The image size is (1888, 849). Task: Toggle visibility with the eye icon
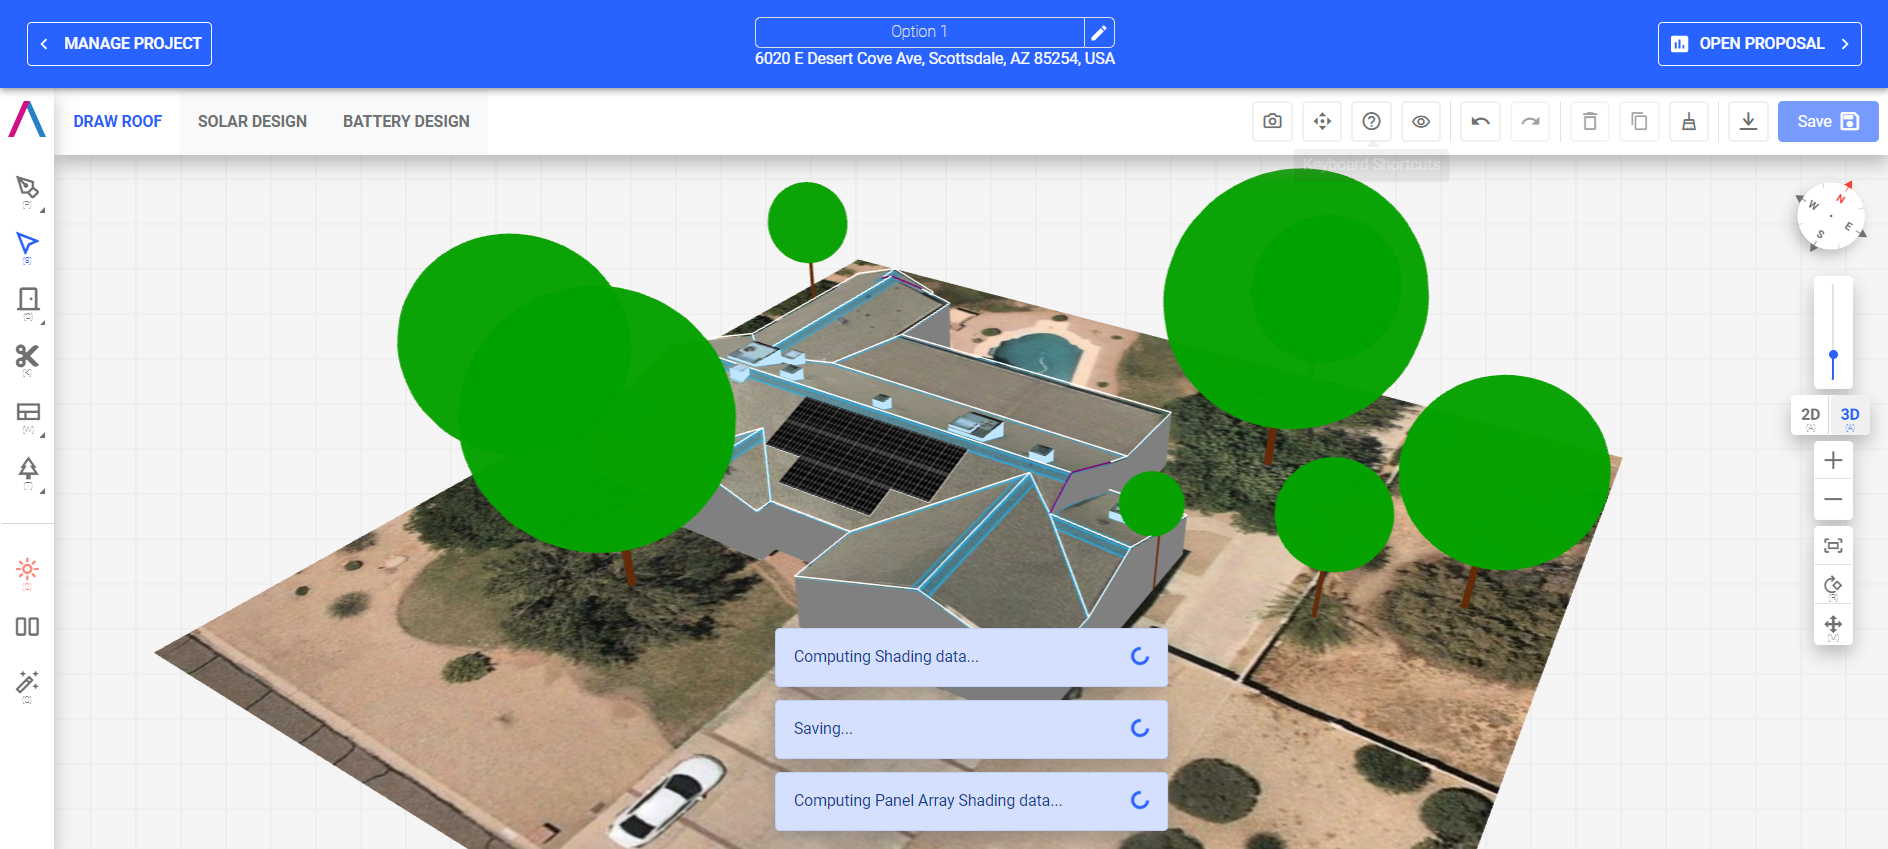(1420, 121)
